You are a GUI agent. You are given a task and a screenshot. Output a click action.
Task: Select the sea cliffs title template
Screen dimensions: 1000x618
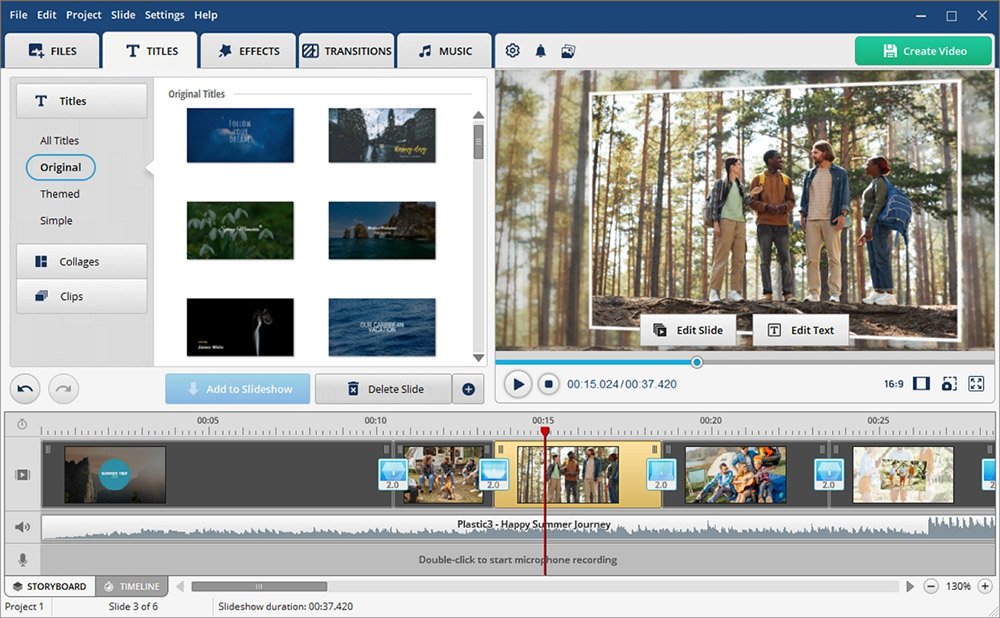coord(382,230)
